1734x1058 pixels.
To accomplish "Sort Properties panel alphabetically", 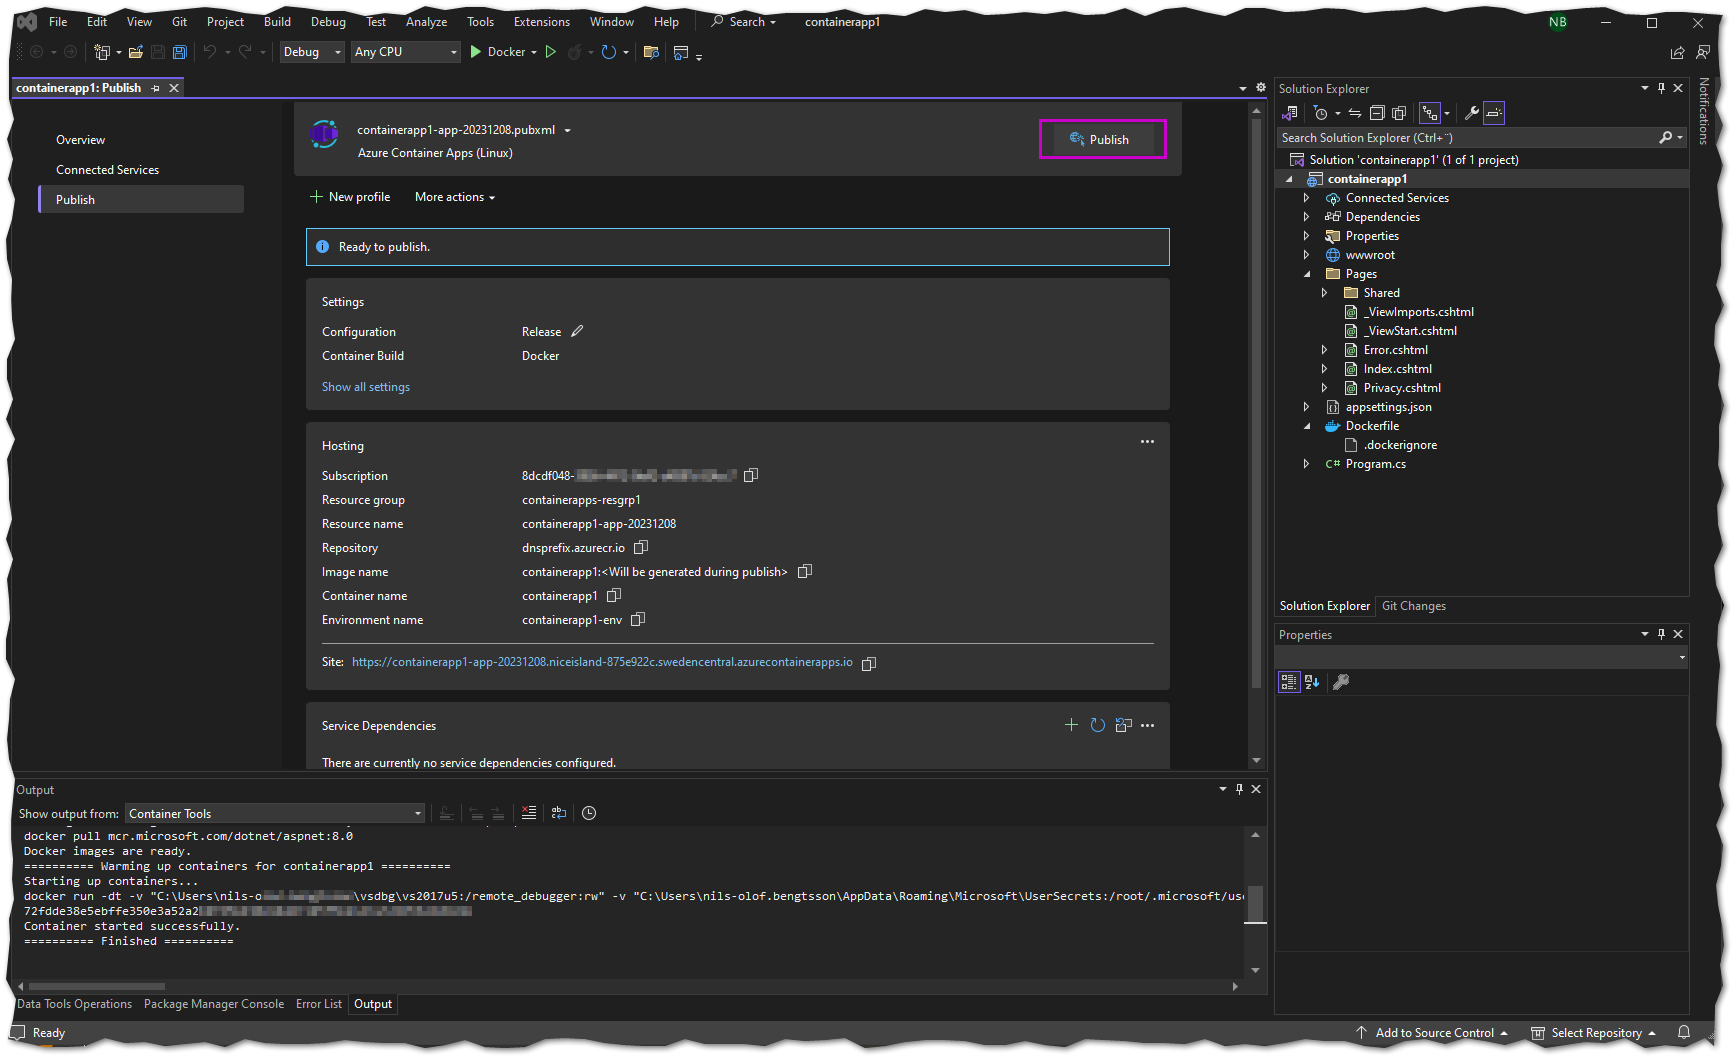I will (x=1312, y=682).
